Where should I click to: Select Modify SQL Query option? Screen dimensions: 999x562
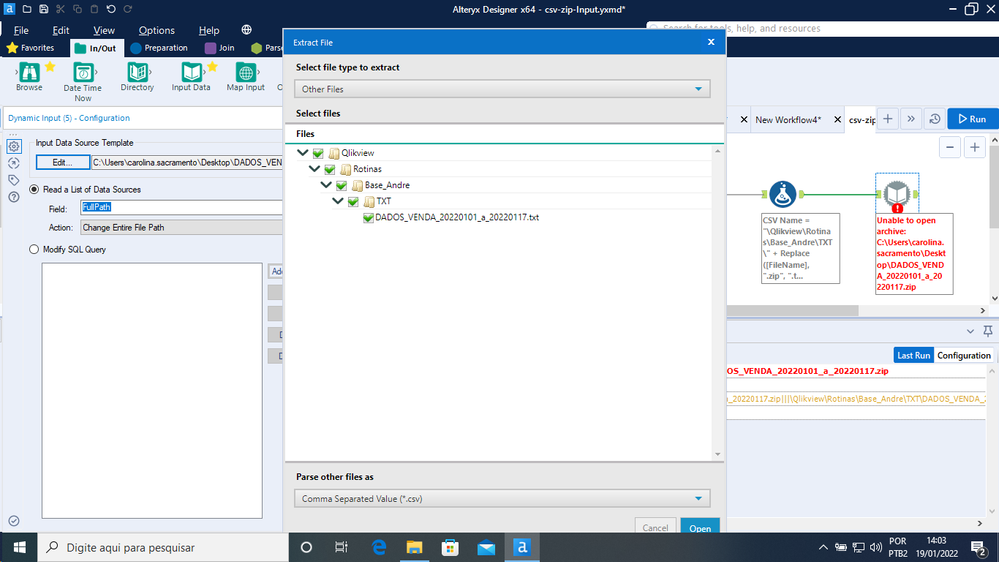click(x=34, y=249)
